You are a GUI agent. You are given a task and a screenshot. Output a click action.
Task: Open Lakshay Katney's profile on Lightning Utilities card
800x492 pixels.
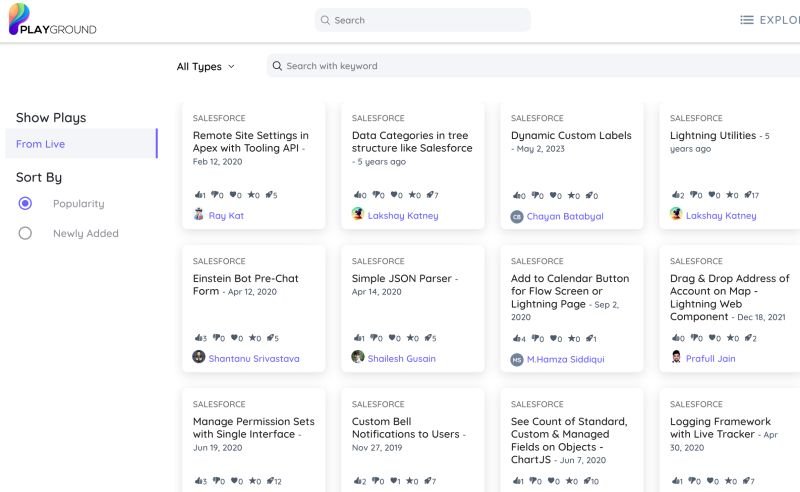pyautogui.click(x=721, y=215)
